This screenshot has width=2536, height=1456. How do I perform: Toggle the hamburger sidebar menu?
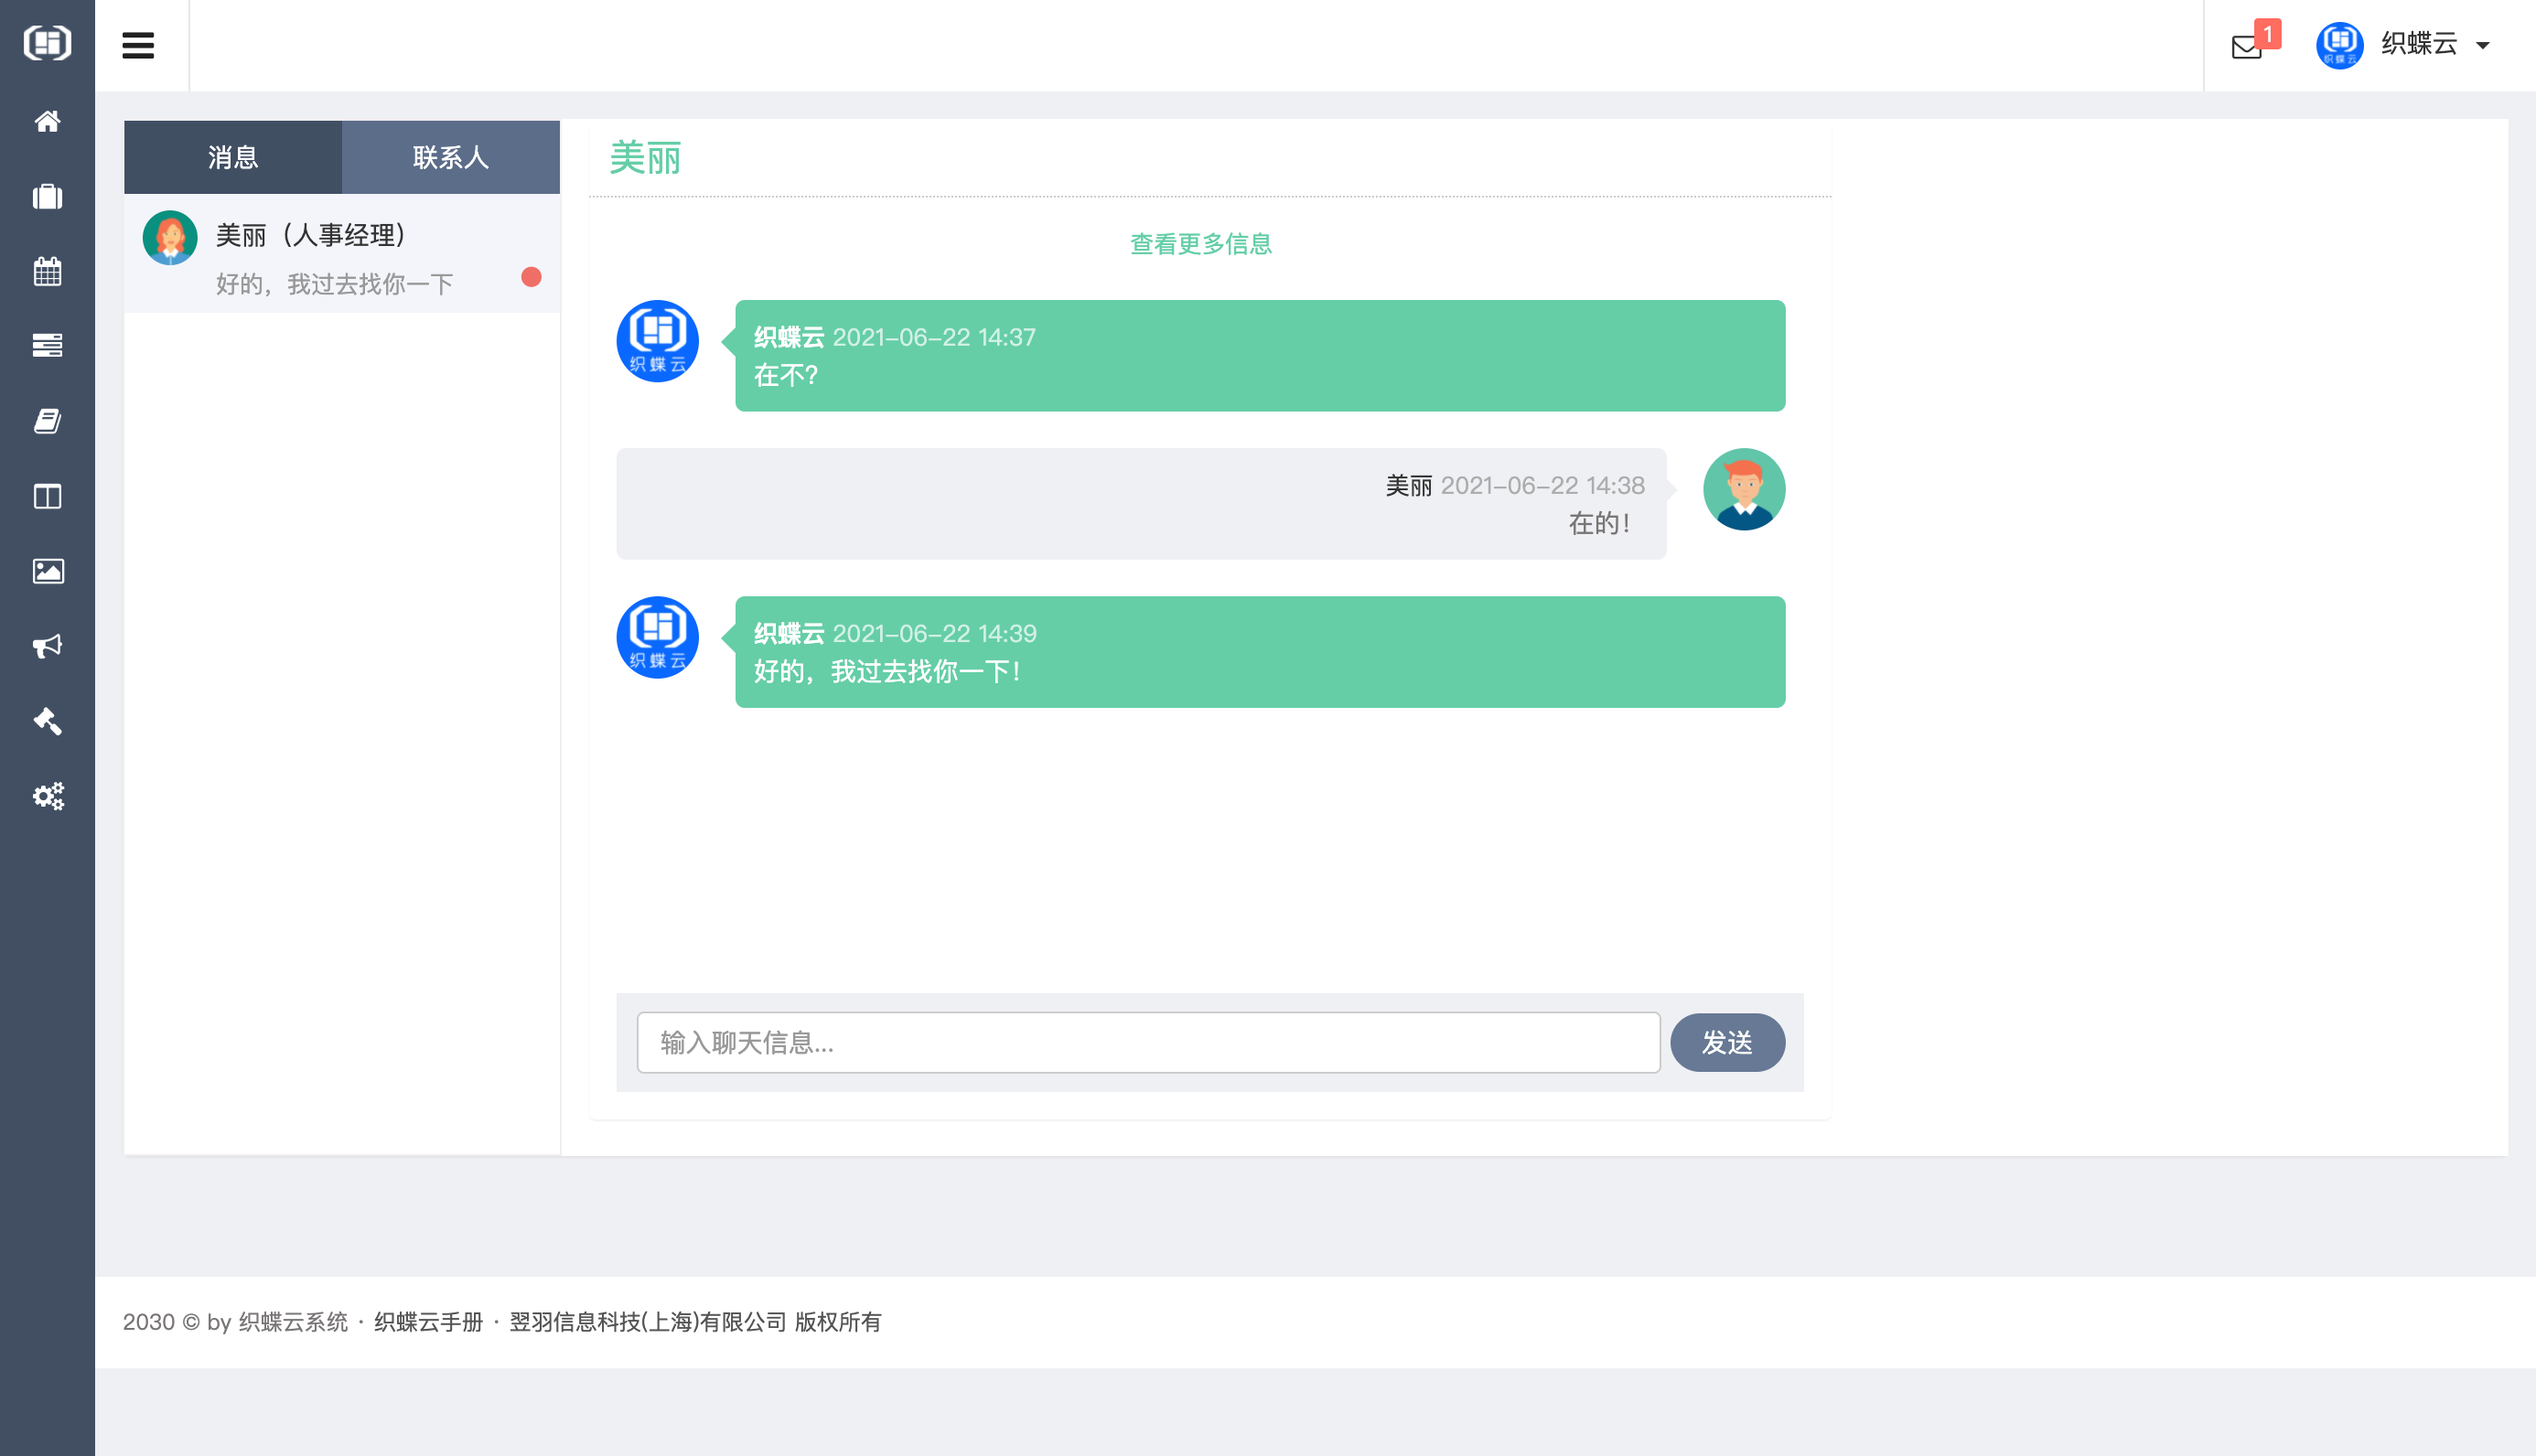coord(138,45)
